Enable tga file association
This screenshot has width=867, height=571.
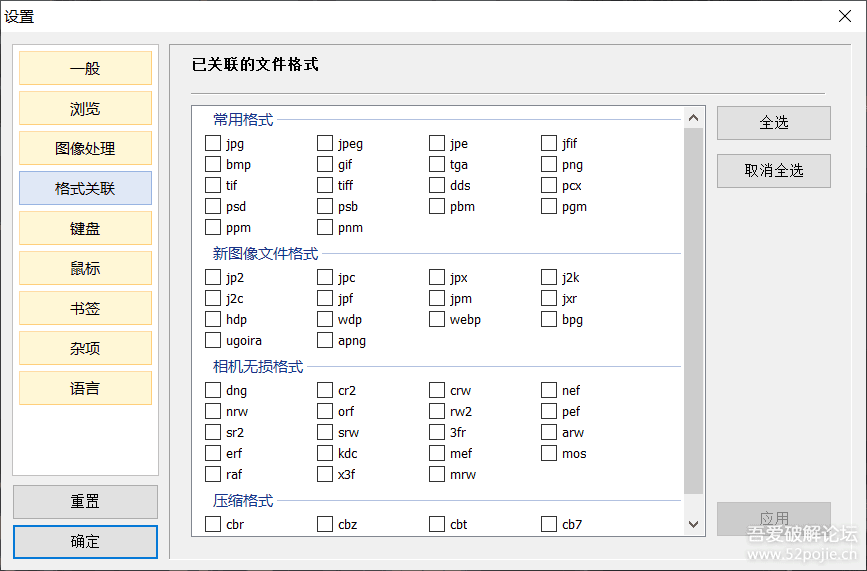[437, 164]
